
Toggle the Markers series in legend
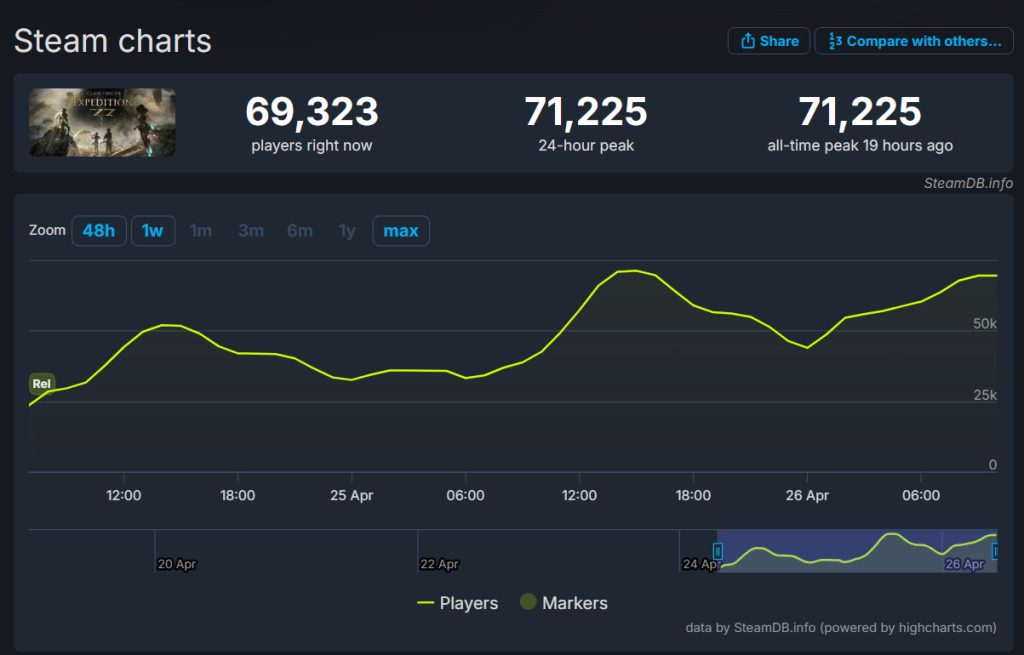tap(564, 602)
